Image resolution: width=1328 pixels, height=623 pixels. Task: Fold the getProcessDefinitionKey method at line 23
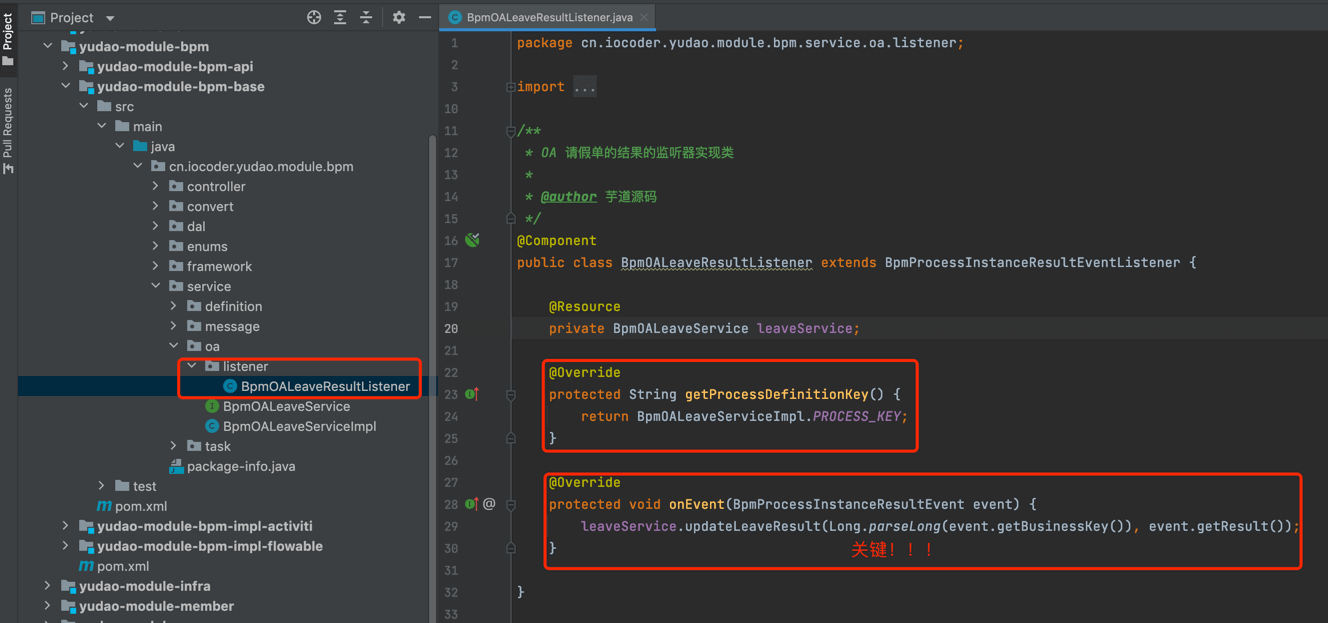pyautogui.click(x=511, y=395)
